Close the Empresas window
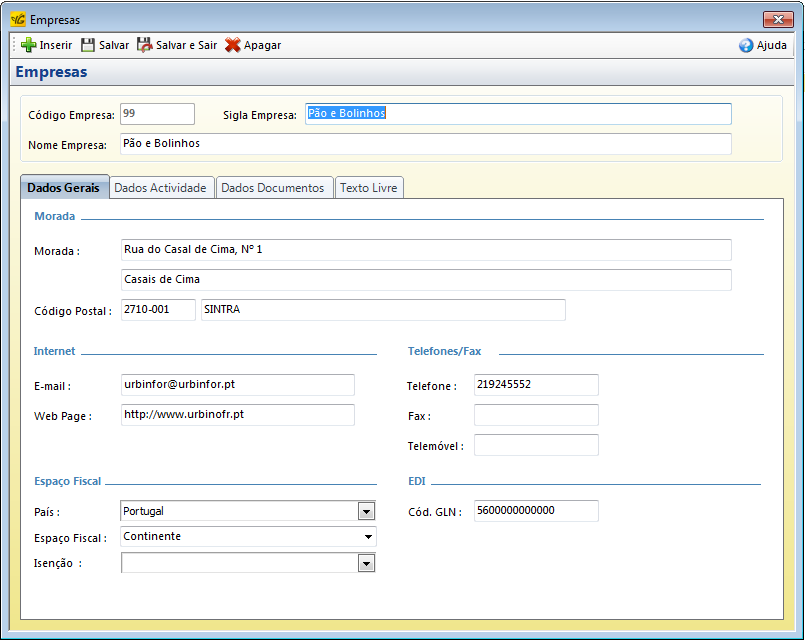 (777, 19)
